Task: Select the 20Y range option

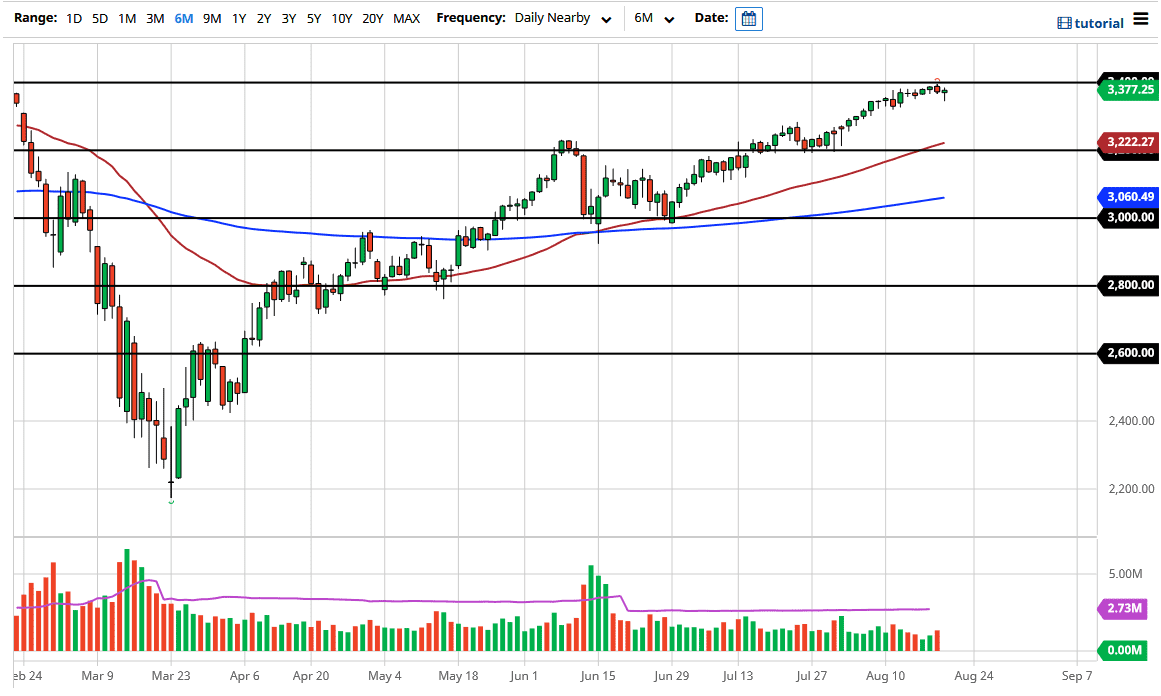Action: pos(371,18)
